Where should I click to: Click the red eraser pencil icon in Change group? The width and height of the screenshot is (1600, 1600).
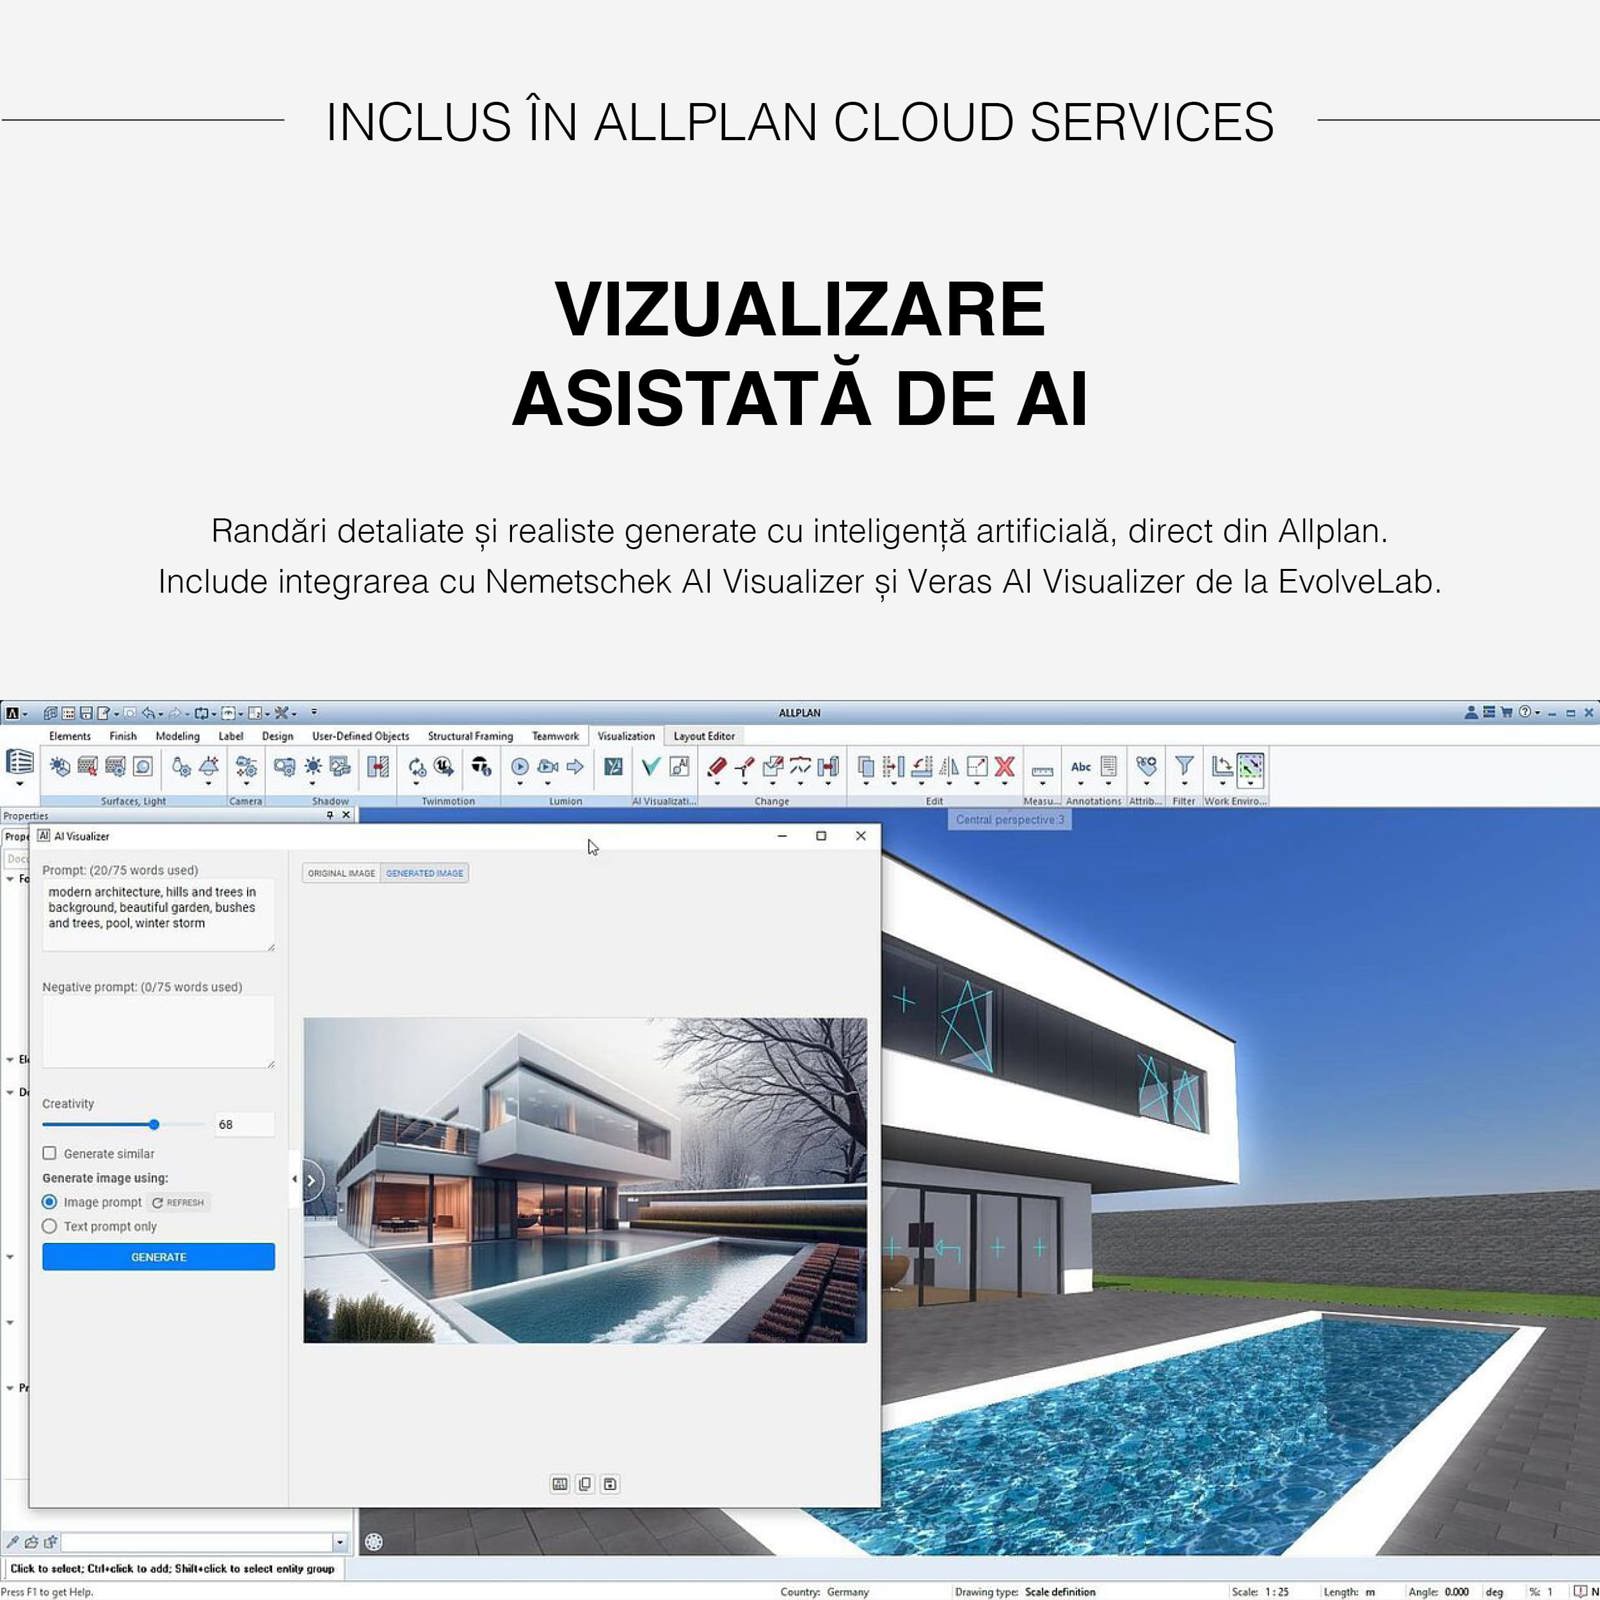(x=717, y=767)
